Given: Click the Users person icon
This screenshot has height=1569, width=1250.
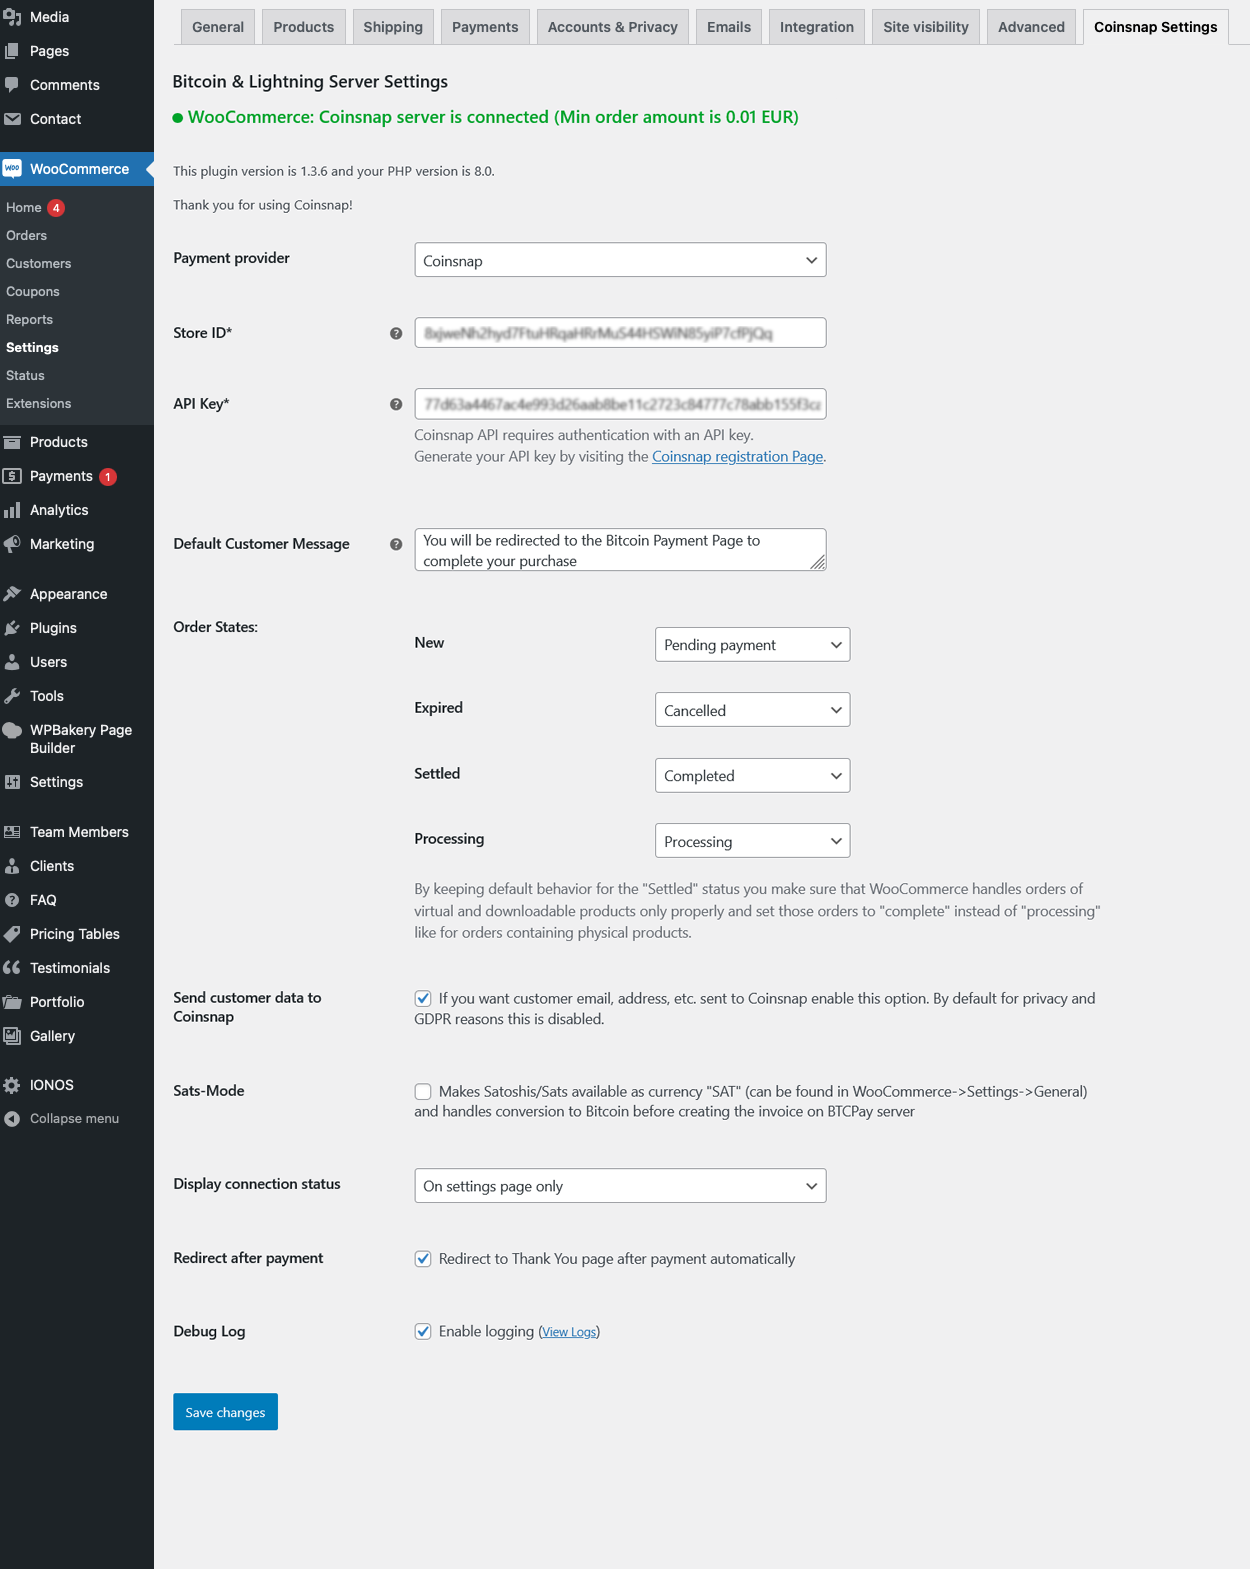Looking at the screenshot, I should click(x=12, y=662).
